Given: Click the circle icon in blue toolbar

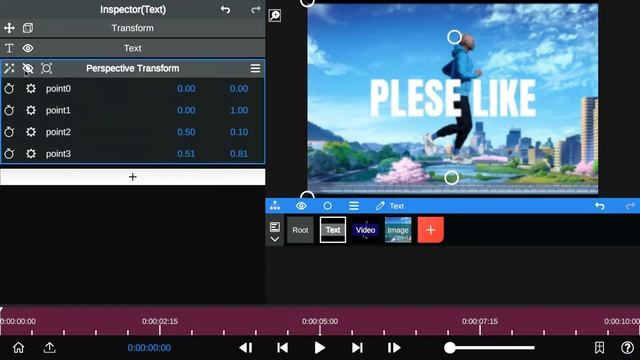Looking at the screenshot, I should 327,206.
